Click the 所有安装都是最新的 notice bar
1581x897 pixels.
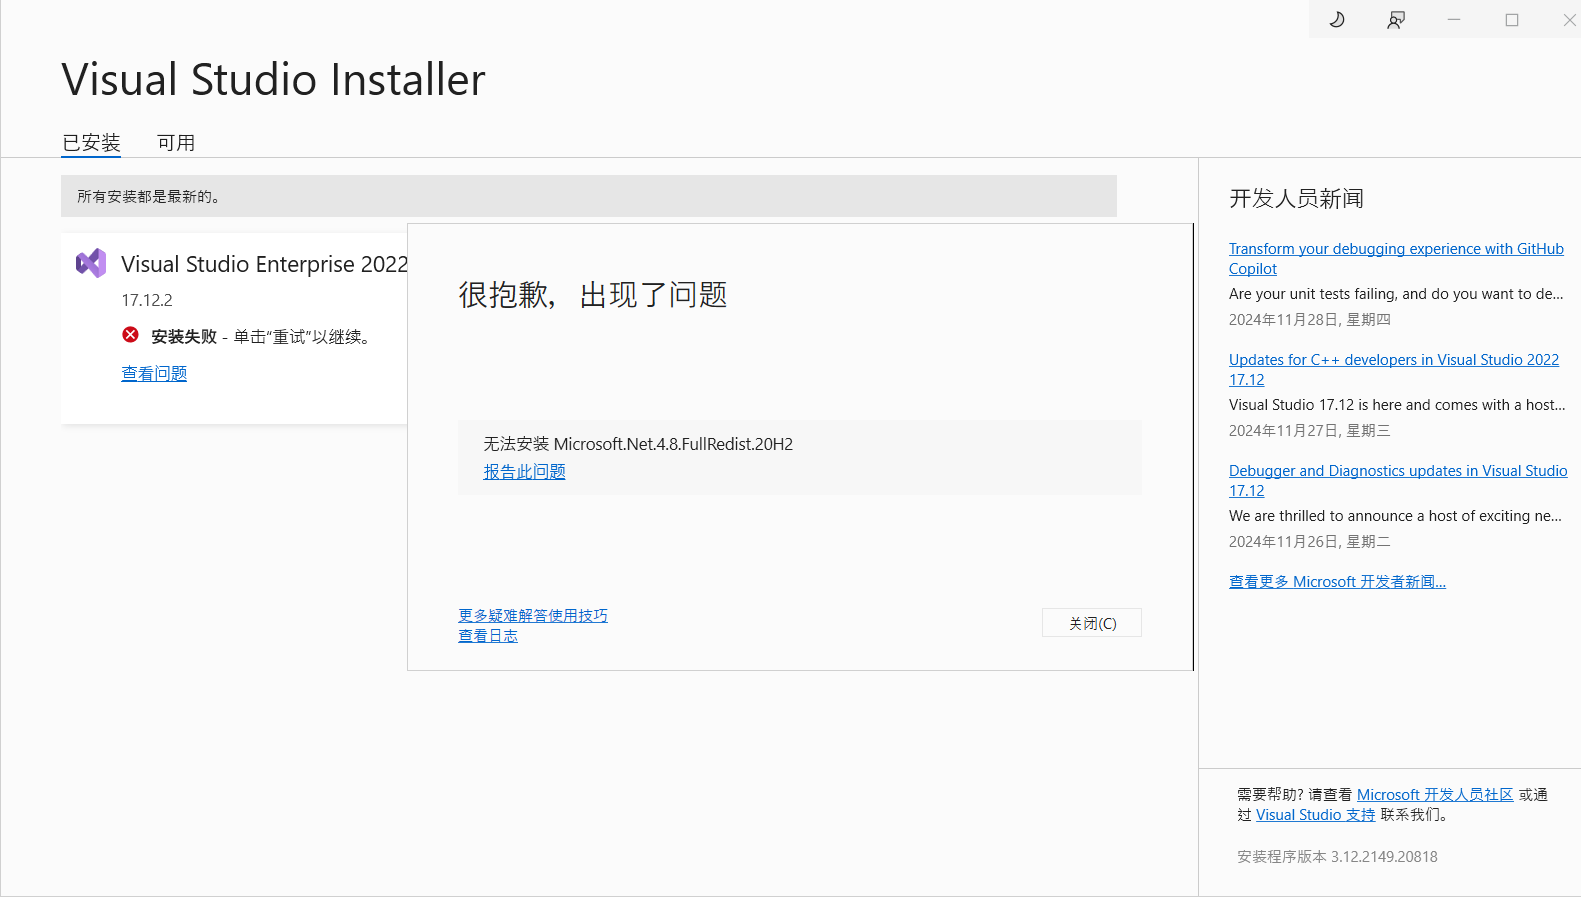(589, 196)
